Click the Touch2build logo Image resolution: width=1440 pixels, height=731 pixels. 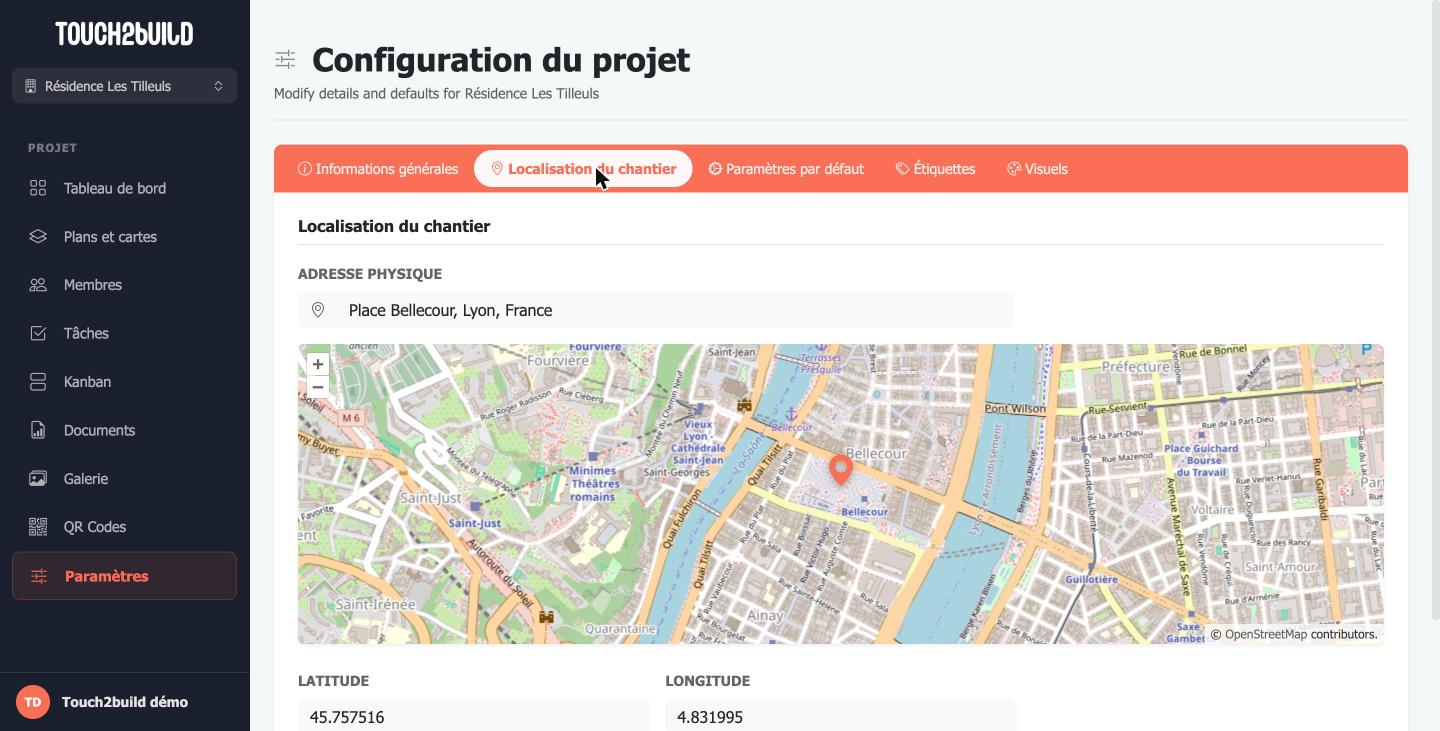tap(124, 34)
